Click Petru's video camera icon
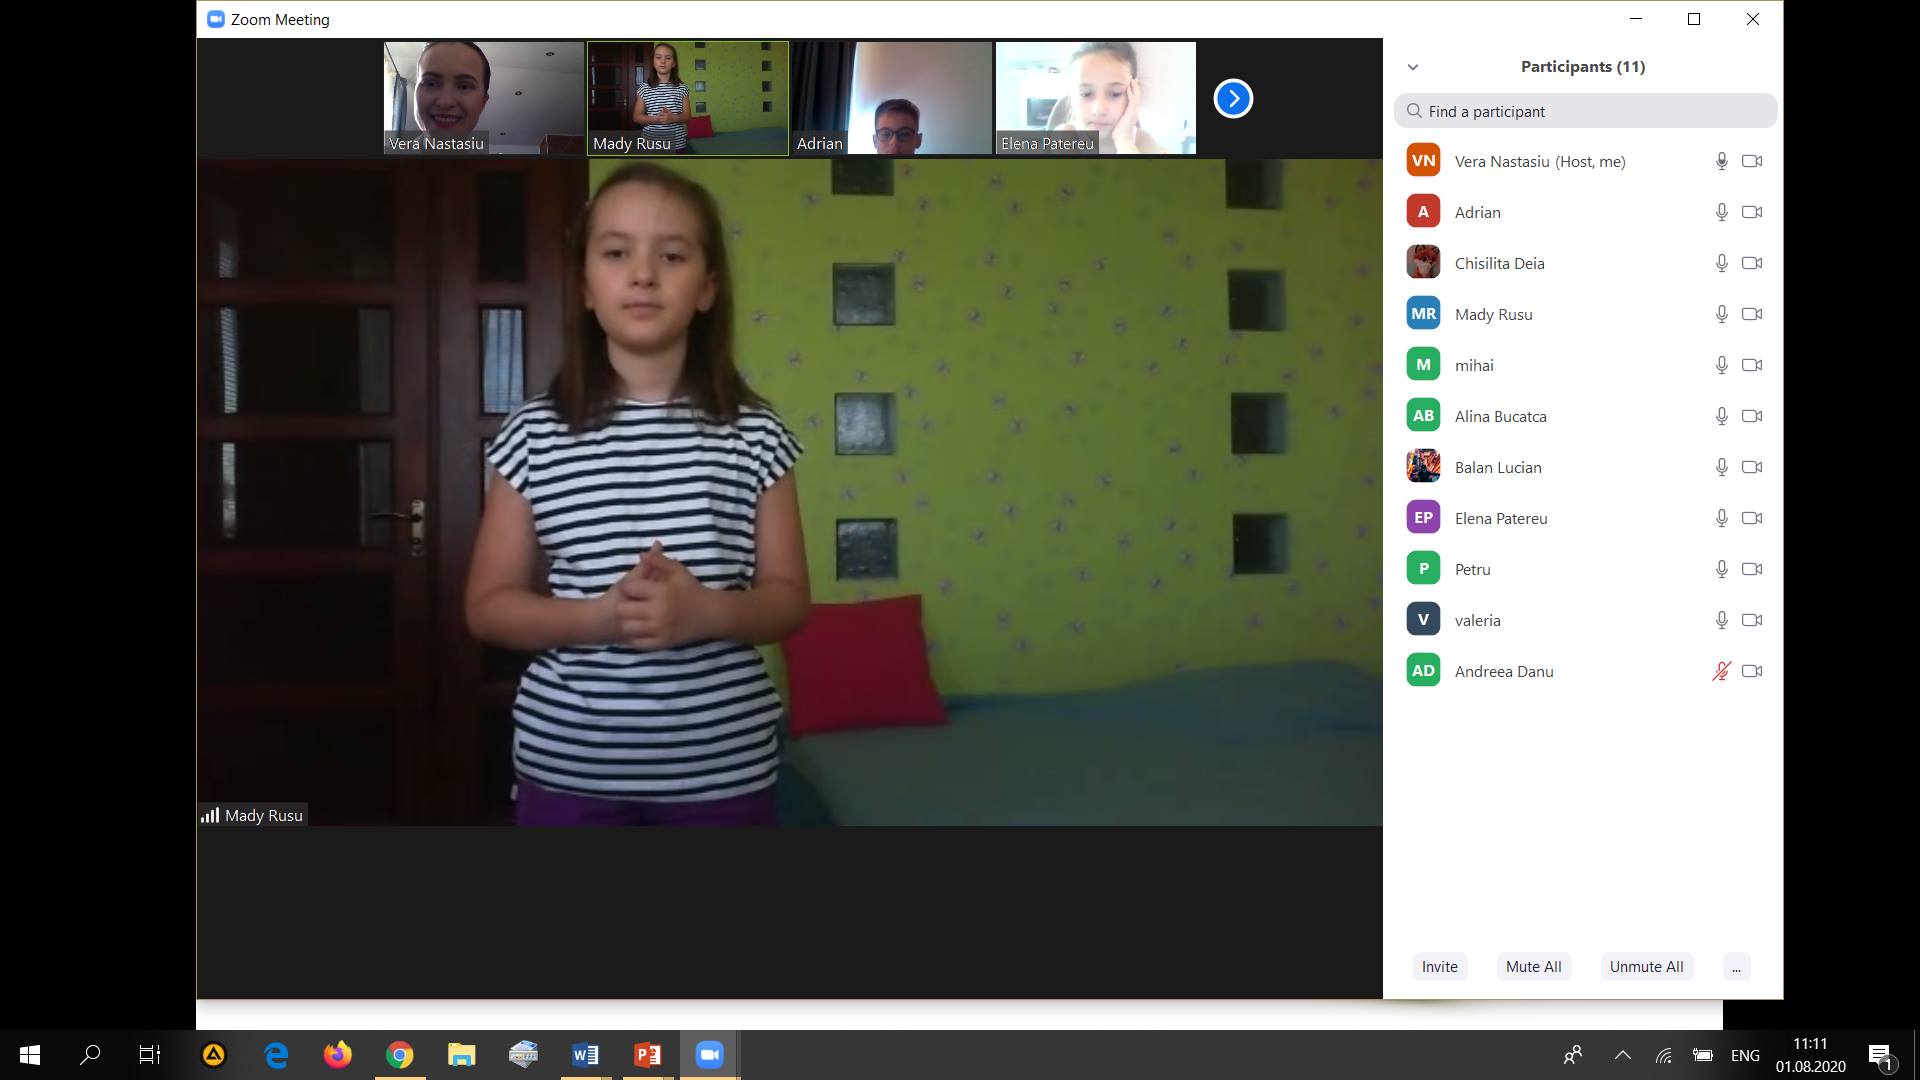Viewport: 1920px width, 1080px height. click(1751, 569)
